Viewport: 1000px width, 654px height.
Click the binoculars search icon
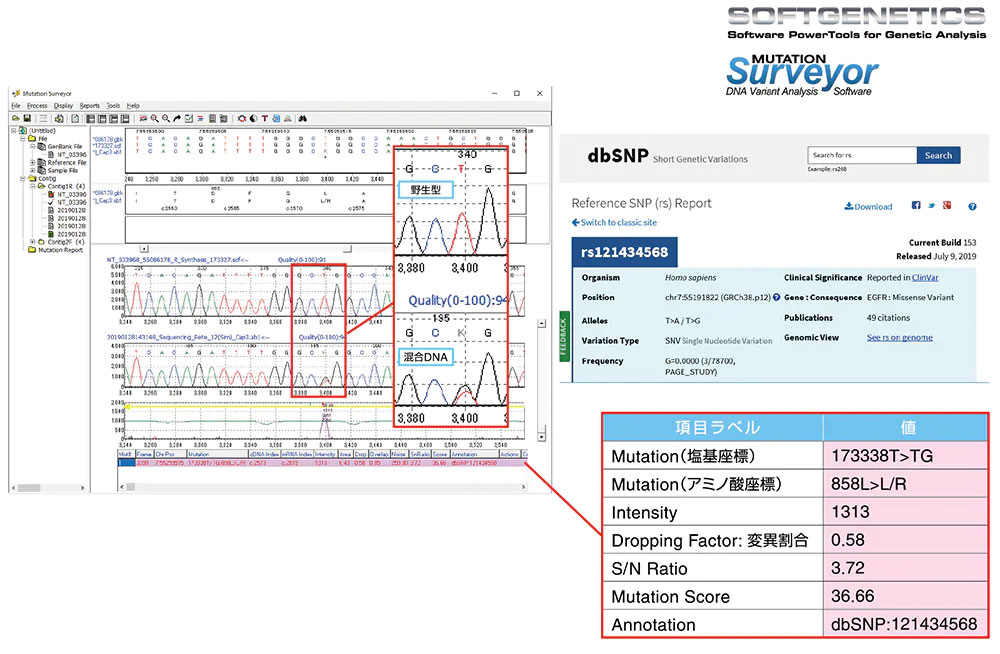[x=303, y=119]
